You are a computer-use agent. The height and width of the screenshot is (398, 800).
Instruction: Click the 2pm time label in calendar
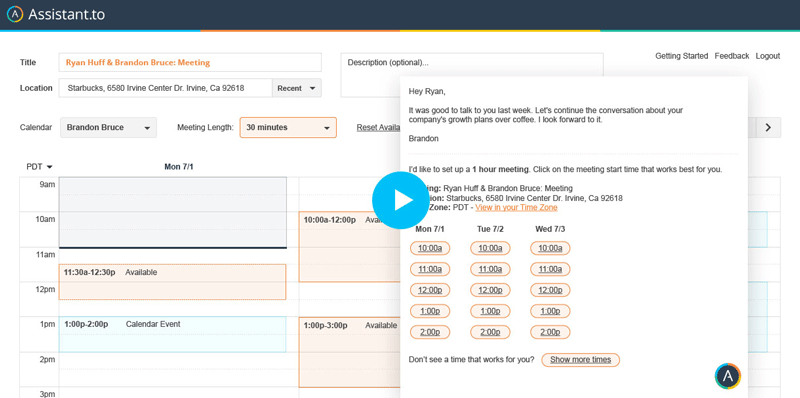pyautogui.click(x=47, y=359)
